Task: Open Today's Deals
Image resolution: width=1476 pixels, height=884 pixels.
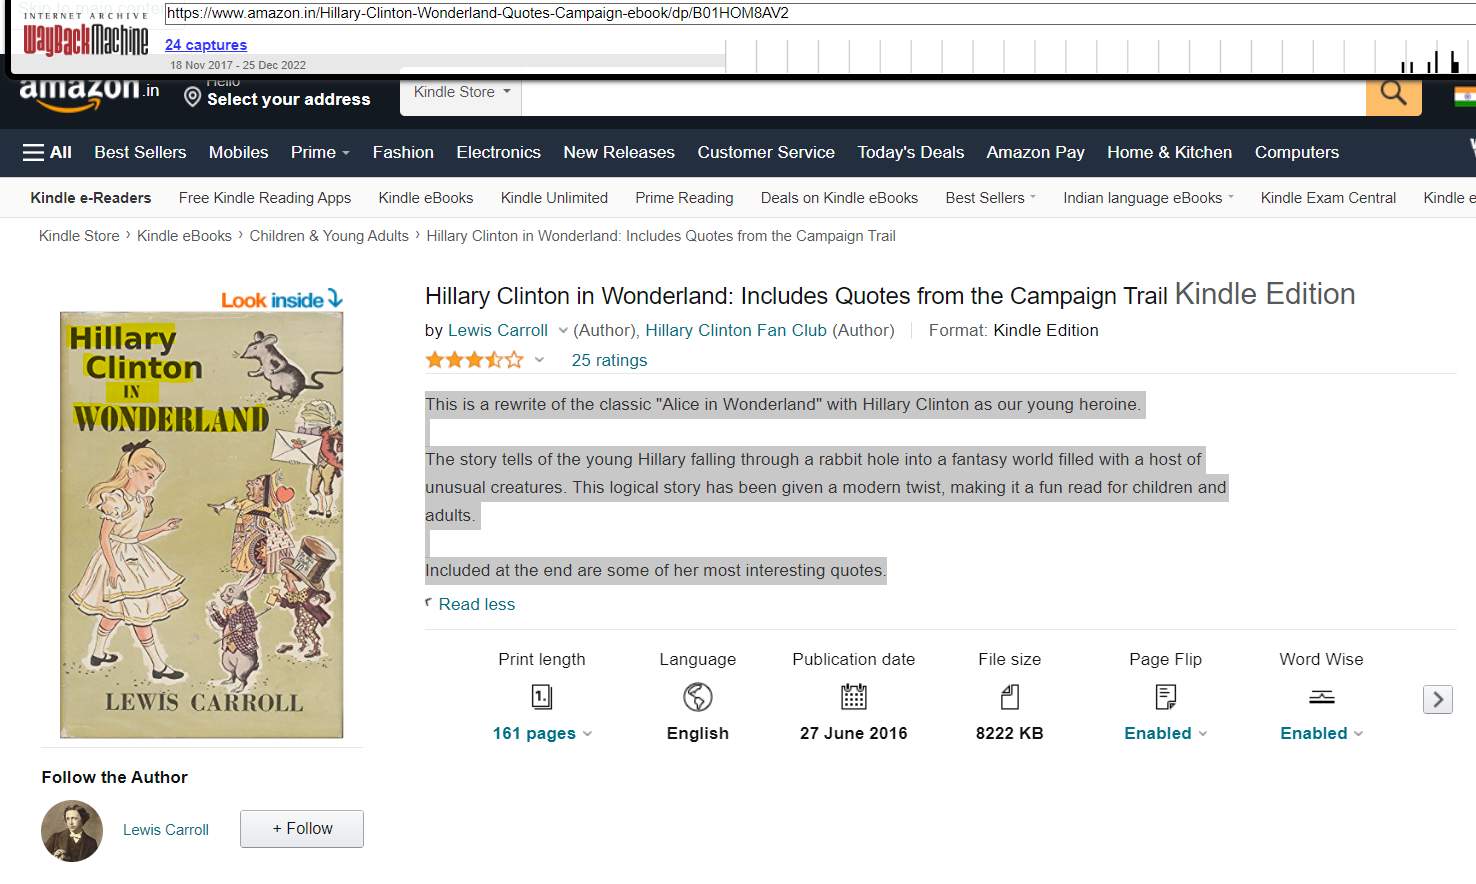Action: point(910,152)
